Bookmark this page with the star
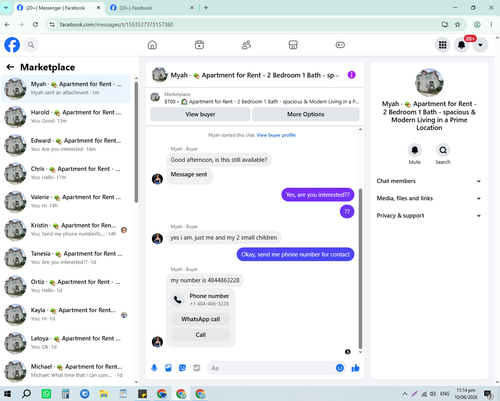This screenshot has height=401, width=500. [x=458, y=24]
